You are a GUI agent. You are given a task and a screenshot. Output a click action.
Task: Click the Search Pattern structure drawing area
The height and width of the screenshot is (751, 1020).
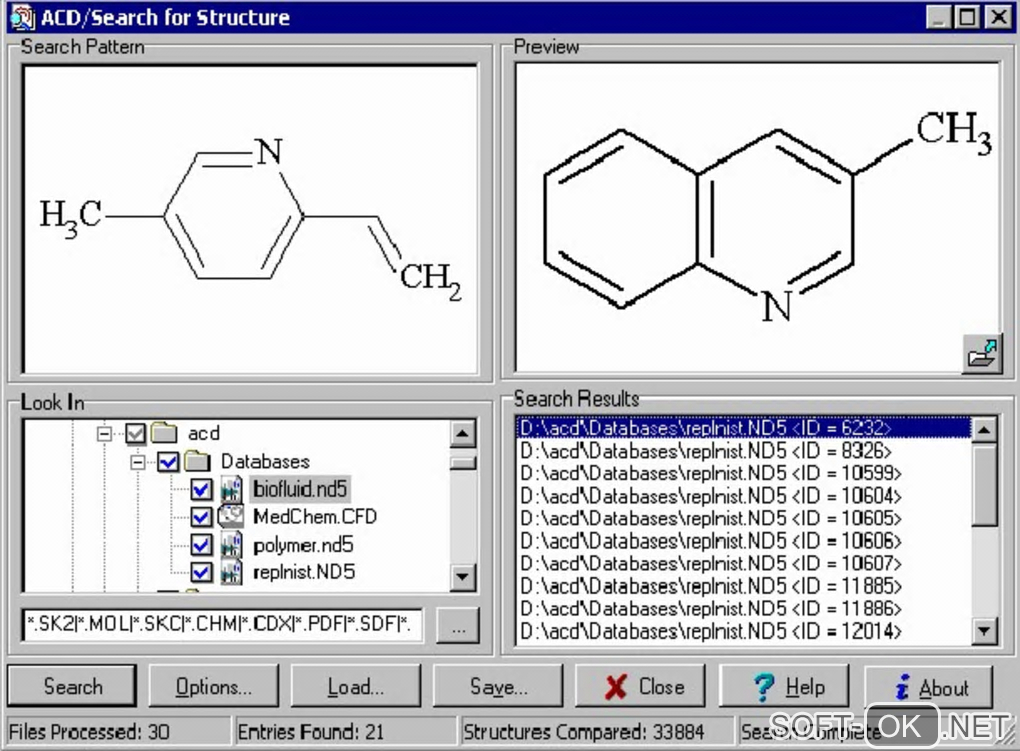pos(250,219)
